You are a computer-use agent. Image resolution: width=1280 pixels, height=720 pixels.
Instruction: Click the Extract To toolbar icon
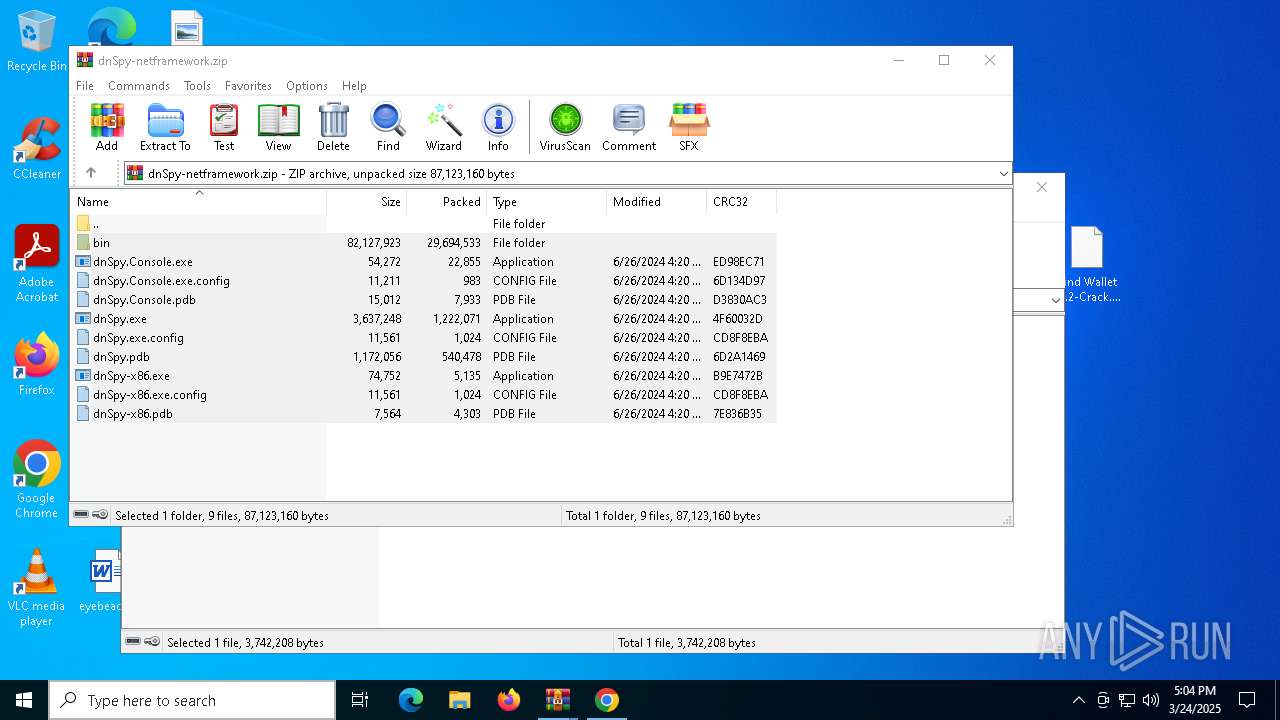(x=165, y=127)
